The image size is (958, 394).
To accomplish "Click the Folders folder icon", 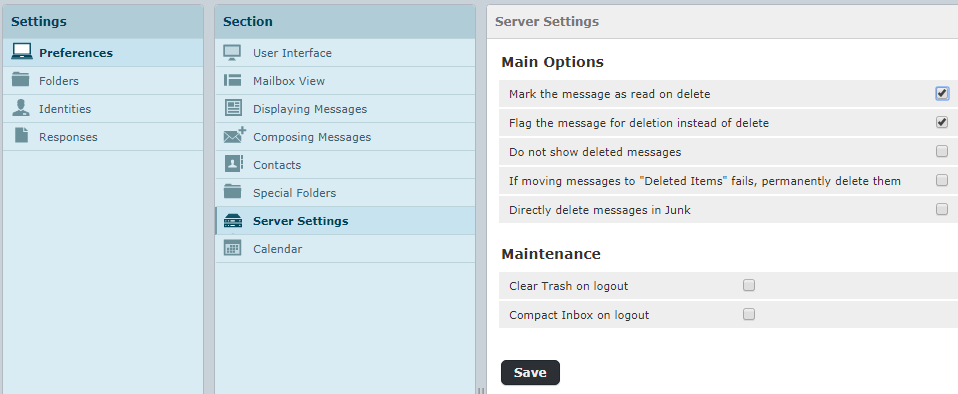I will pos(21,80).
